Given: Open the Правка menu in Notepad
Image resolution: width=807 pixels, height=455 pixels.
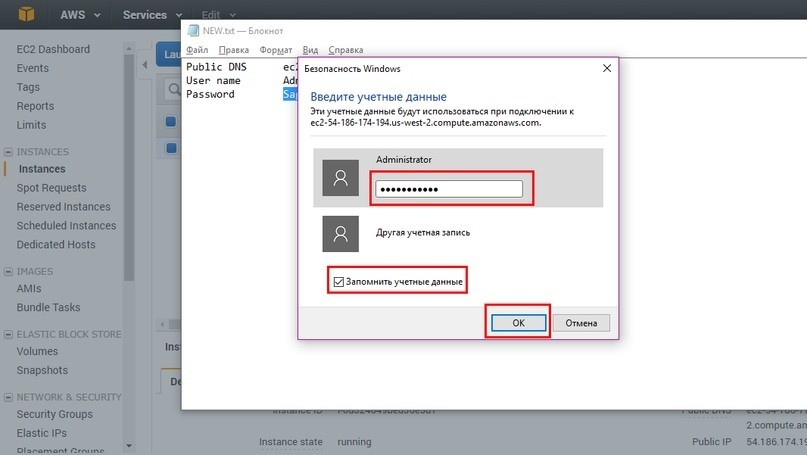Looking at the screenshot, I should pos(234,50).
